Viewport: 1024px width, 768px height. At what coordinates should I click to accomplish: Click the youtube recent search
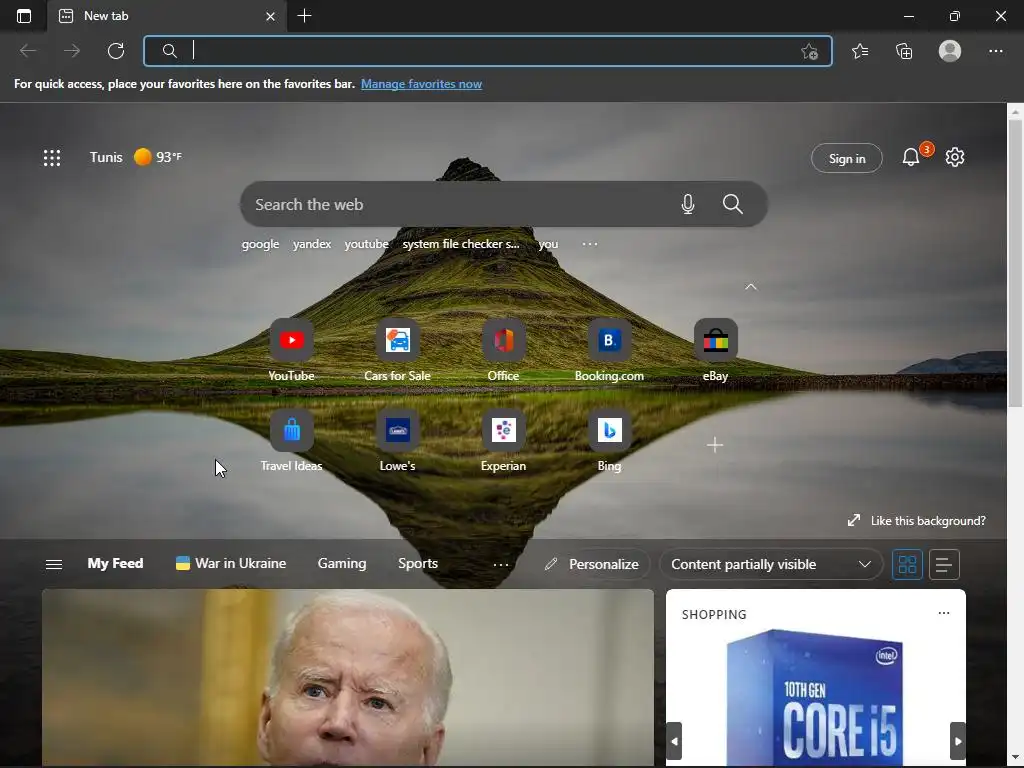[366, 244]
